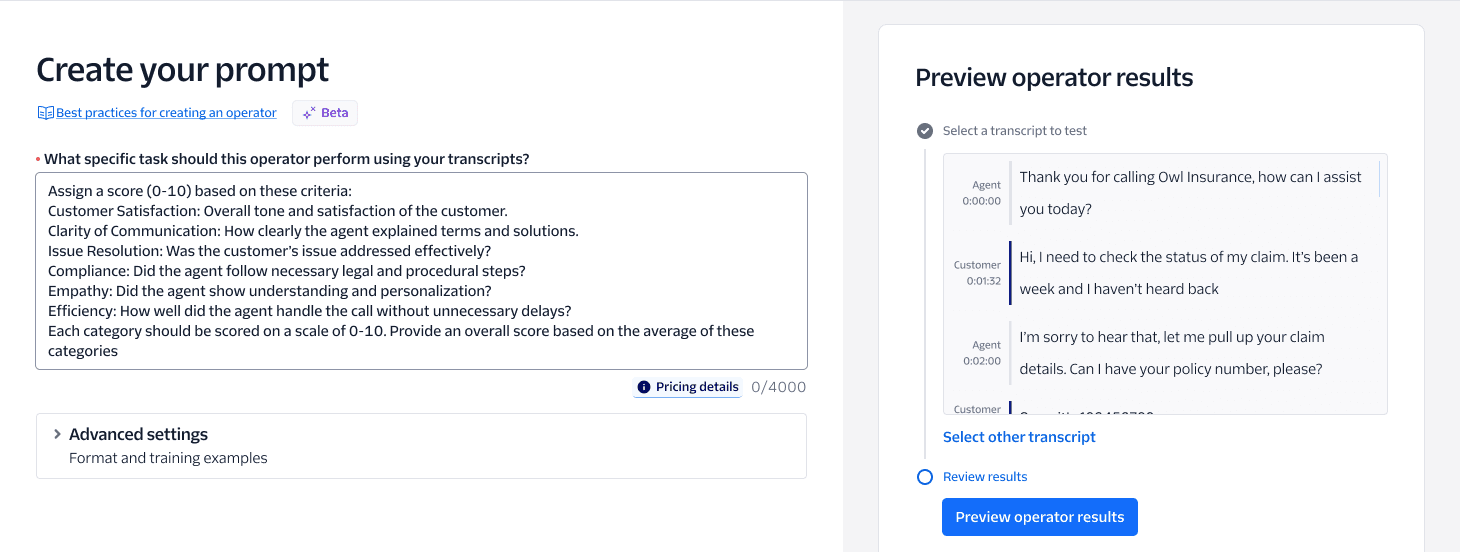Click inside the operator task prompt textbox
The image size is (1460, 552).
point(421,271)
